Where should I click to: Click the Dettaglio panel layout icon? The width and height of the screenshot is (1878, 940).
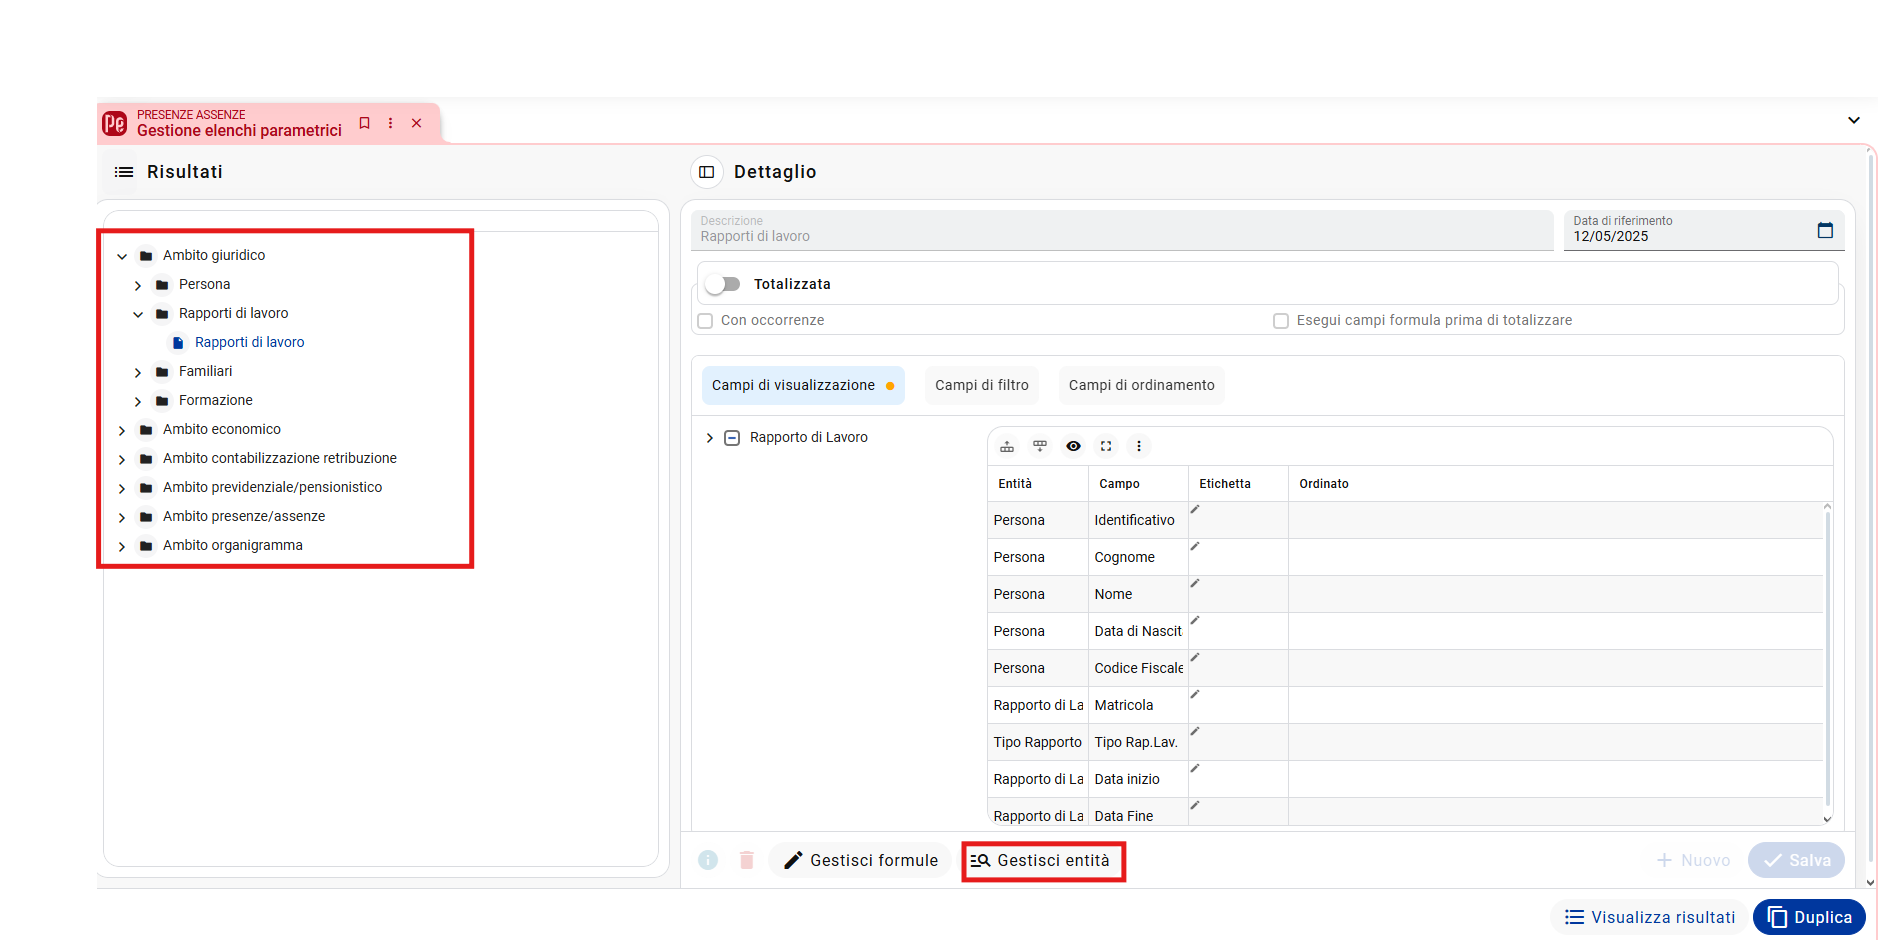tap(706, 172)
